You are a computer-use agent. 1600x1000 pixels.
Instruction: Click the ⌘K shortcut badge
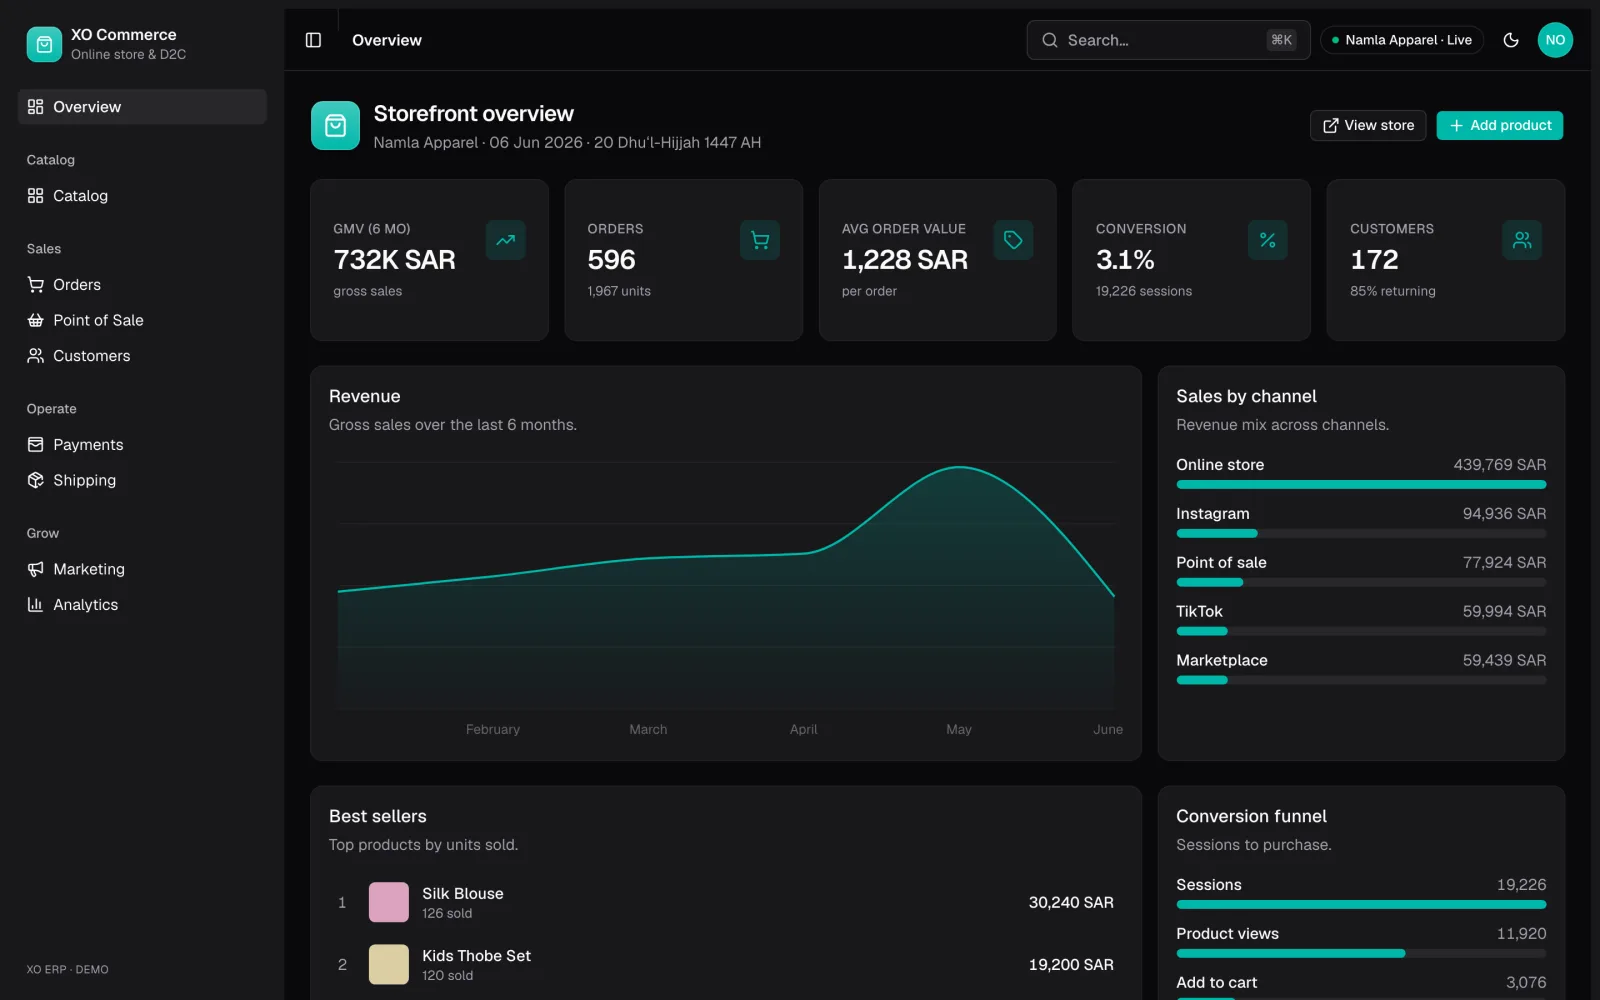coord(1281,40)
